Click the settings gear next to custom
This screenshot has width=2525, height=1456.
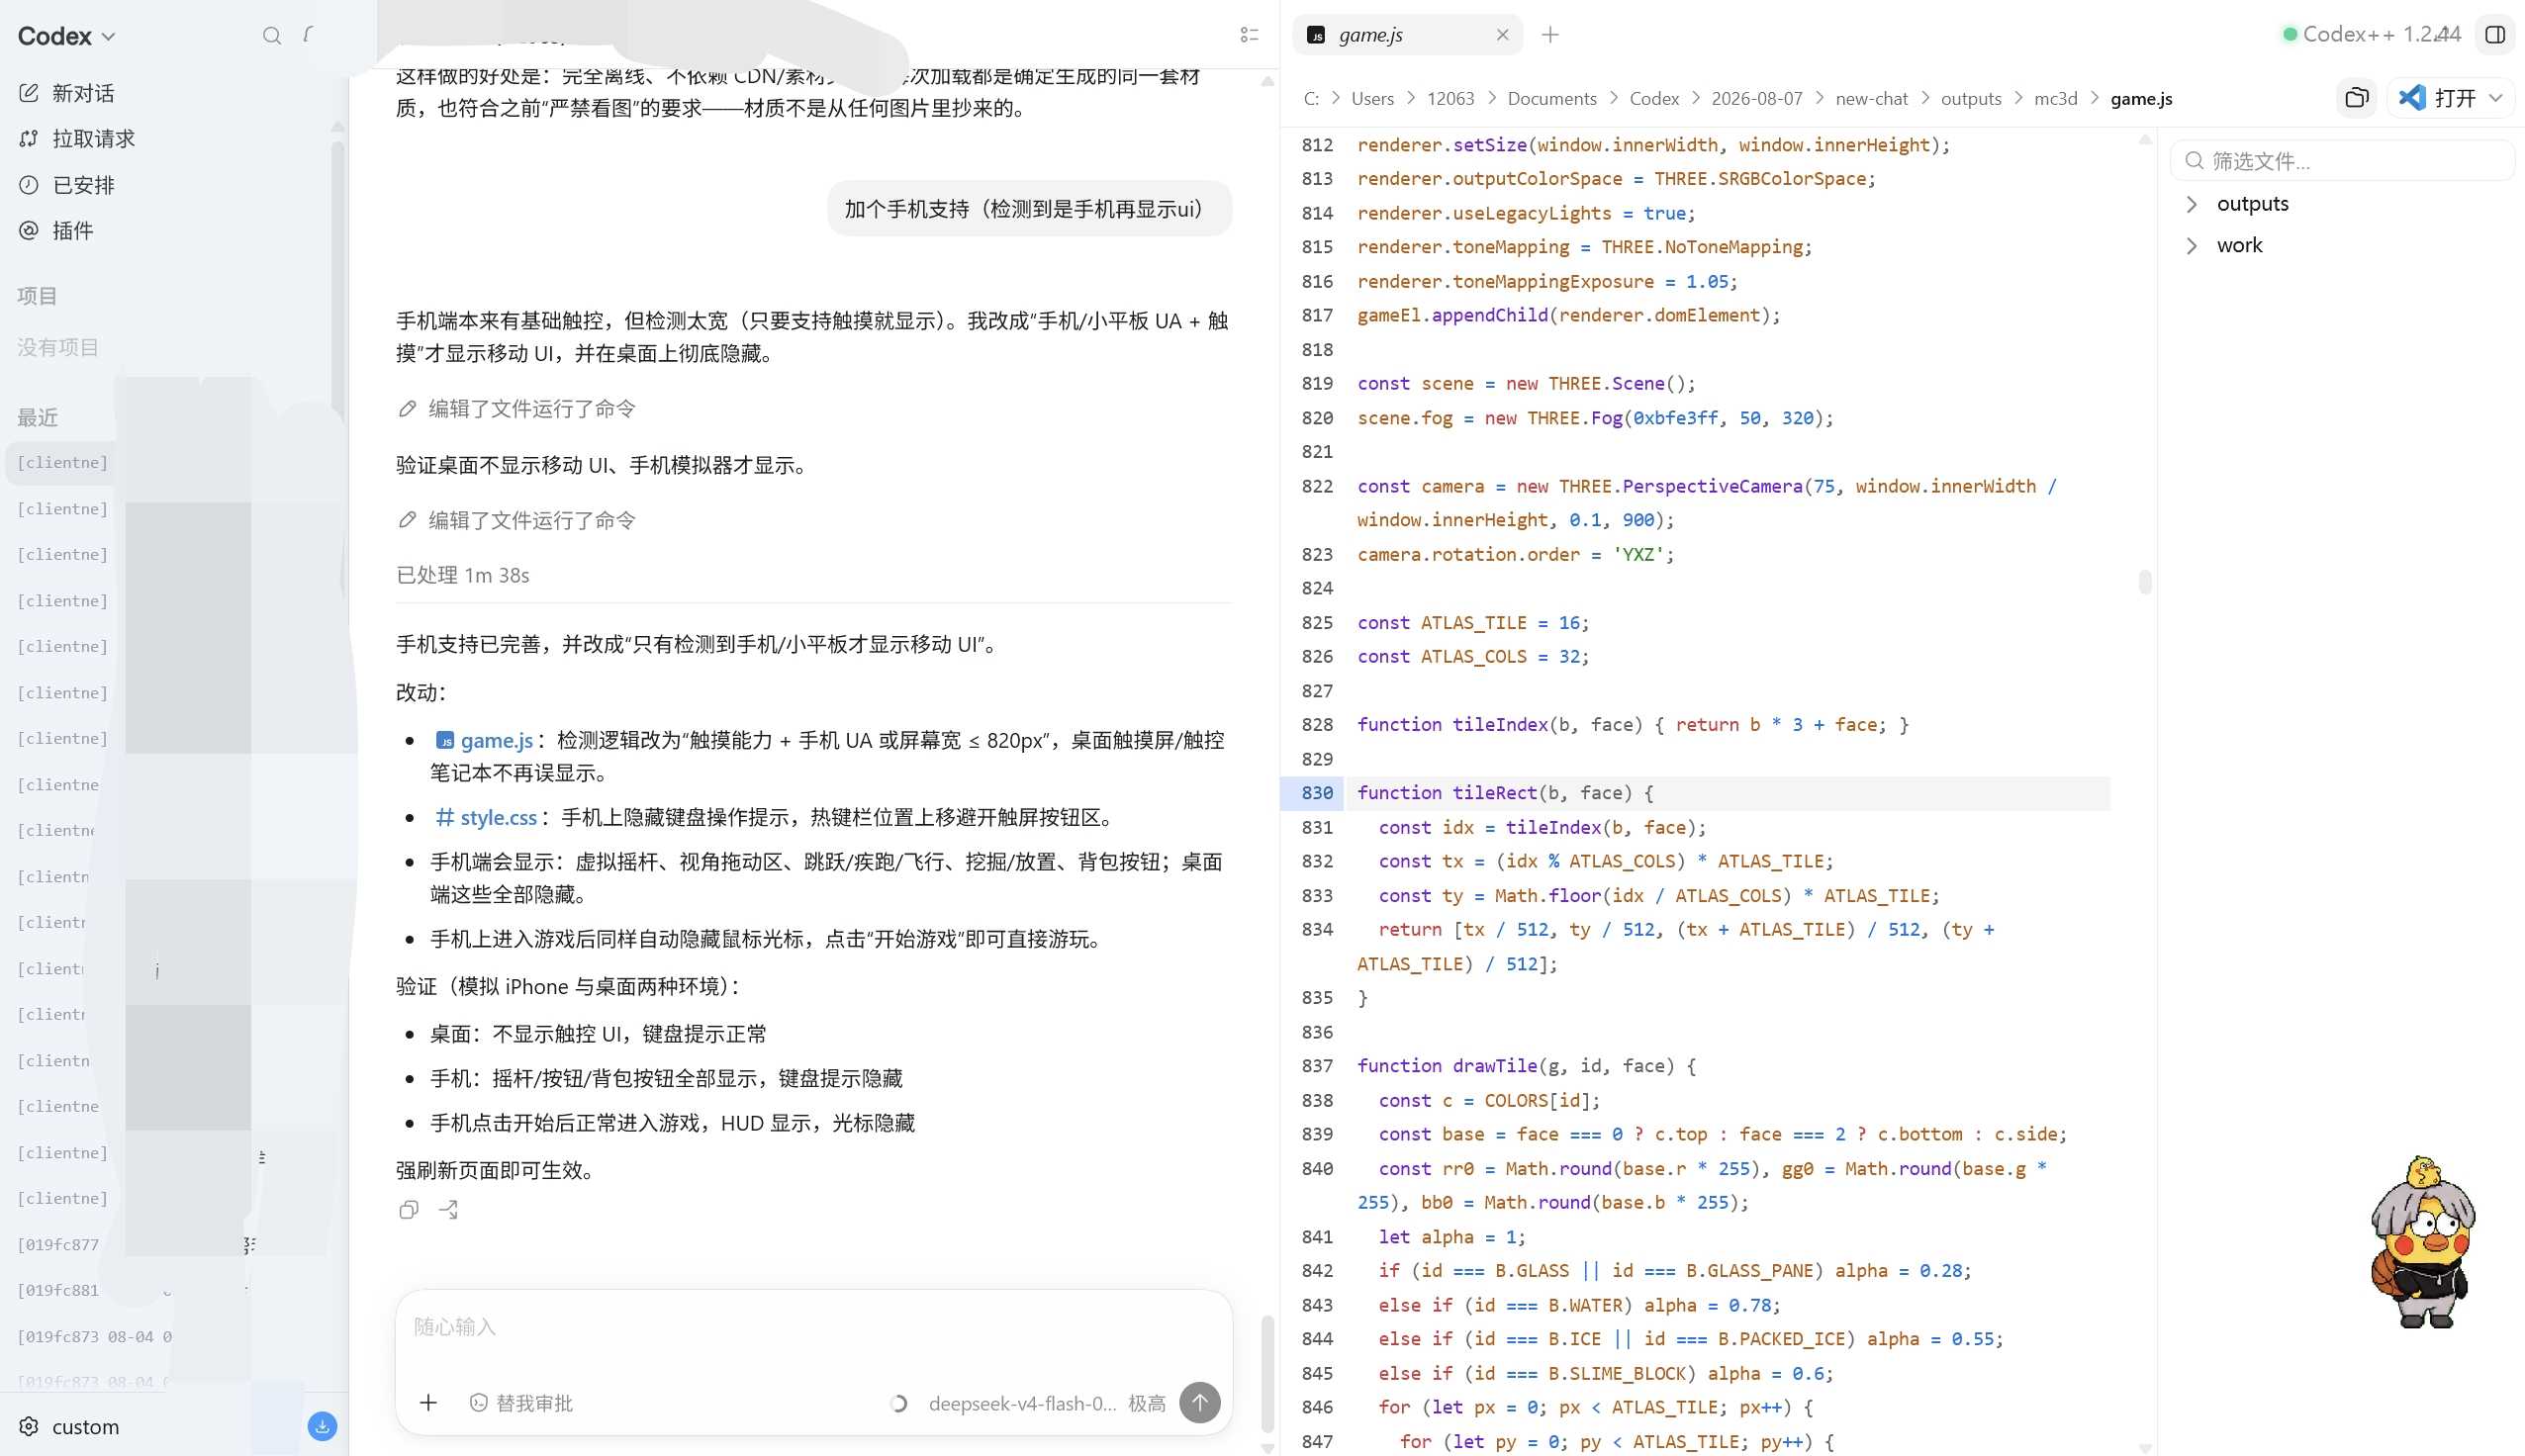29,1426
